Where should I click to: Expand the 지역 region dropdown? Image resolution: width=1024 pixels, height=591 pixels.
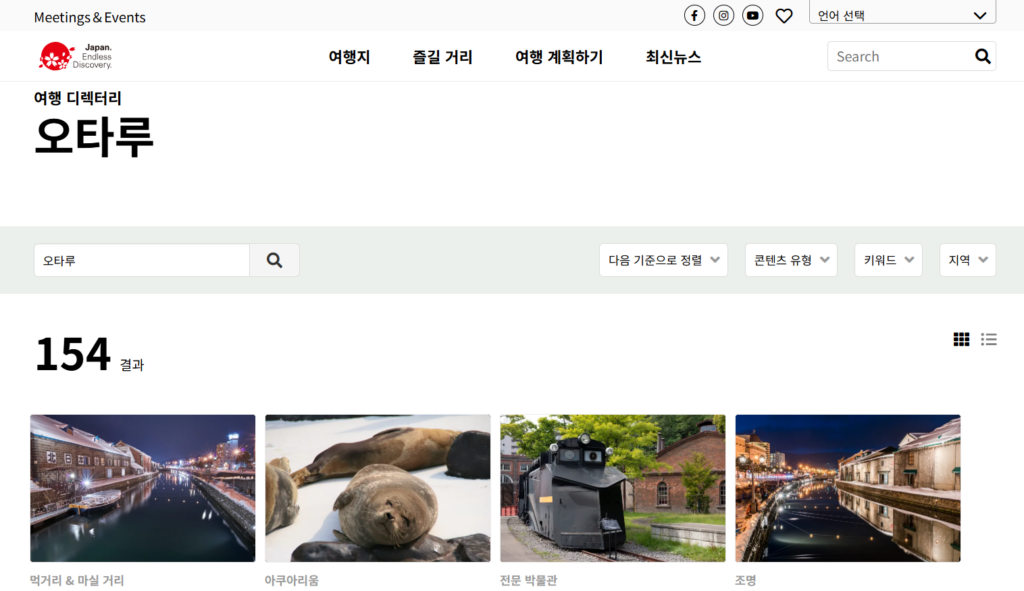tap(967, 259)
